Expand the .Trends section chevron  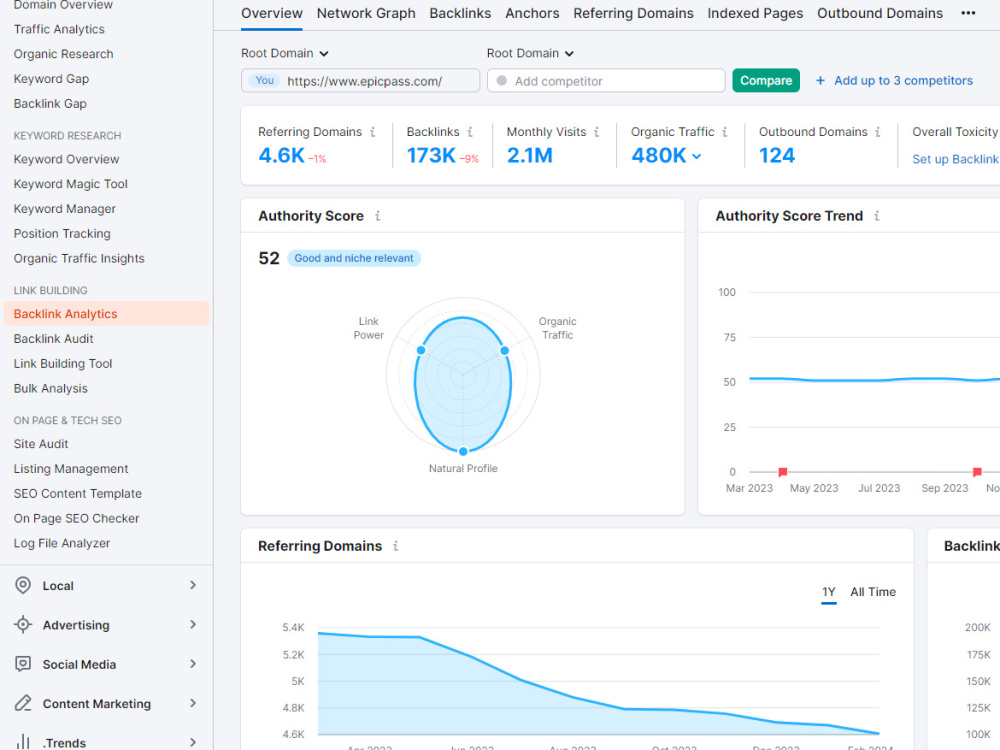tap(193, 742)
